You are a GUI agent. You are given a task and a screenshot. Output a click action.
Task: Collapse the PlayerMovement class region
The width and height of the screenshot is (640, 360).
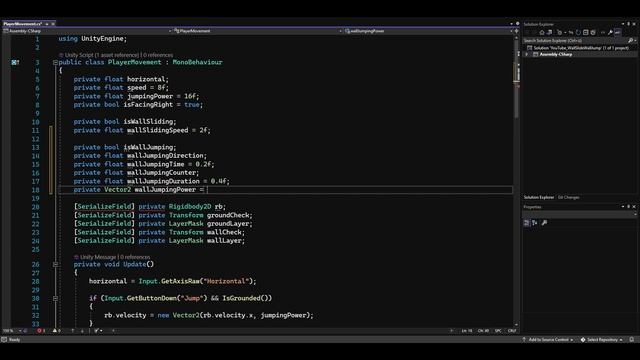click(x=55, y=62)
